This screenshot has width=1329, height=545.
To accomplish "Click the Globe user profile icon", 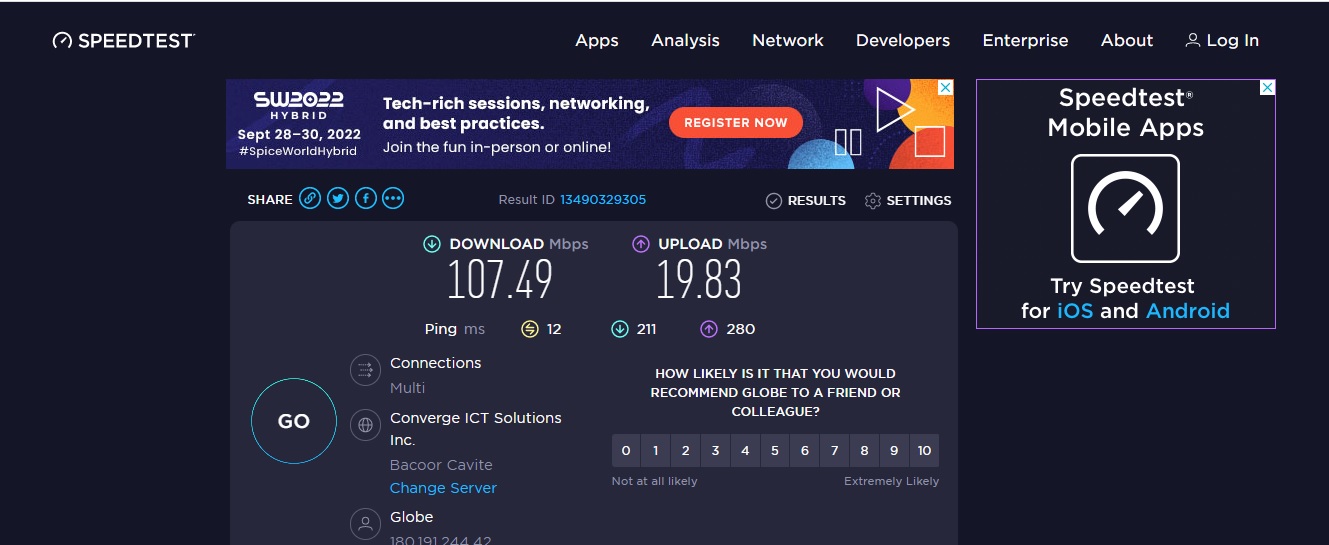I will tap(365, 523).
